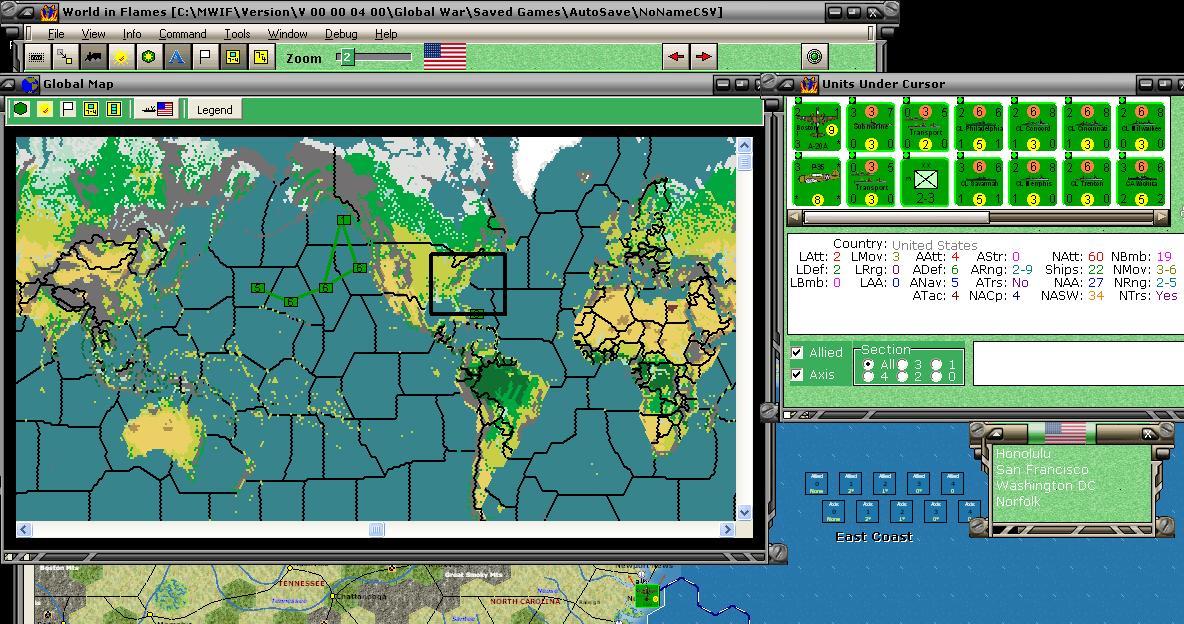Image resolution: width=1184 pixels, height=624 pixels.
Task: Click the green hexagon icon in Global Map toolbar
Action: 21,109
